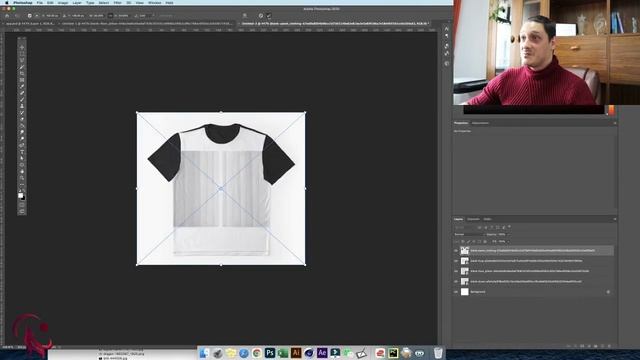
Task: Select the top layer thumbnail
Action: point(464,251)
